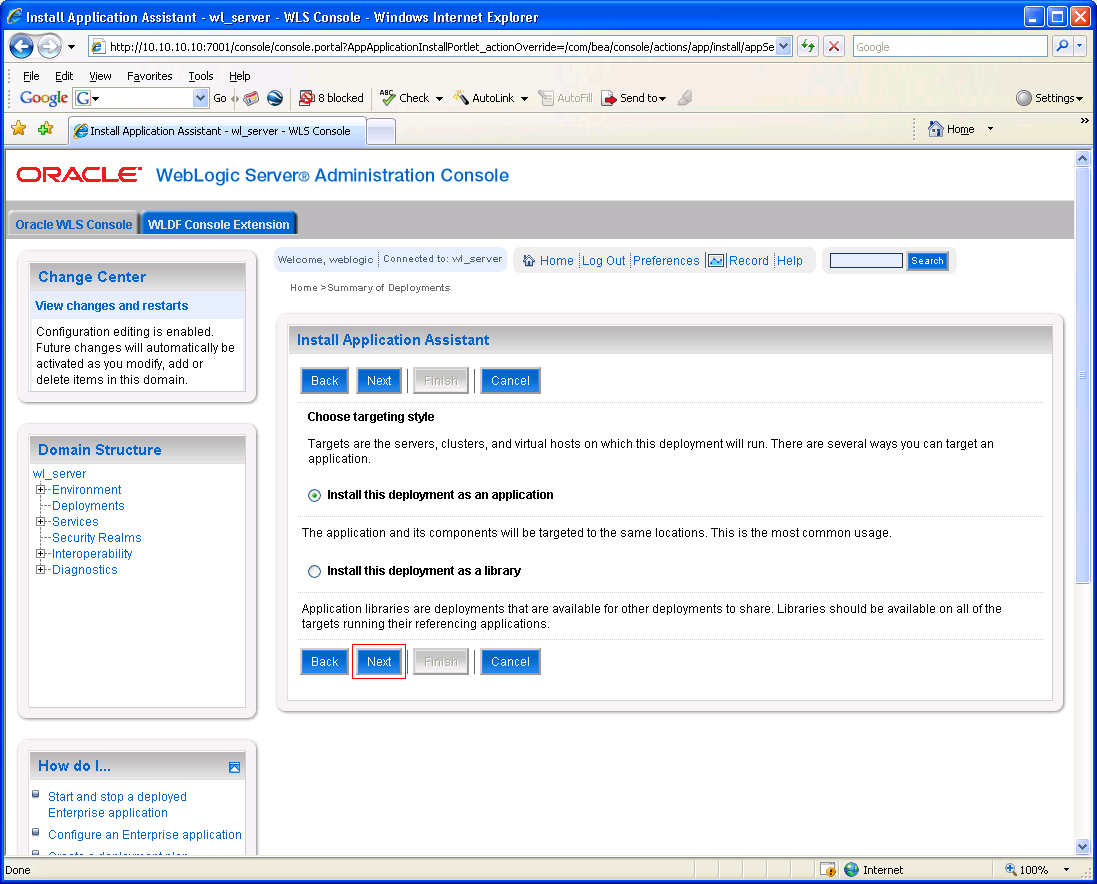
Task: Click the AutoFill toolbar icon
Action: [546, 98]
